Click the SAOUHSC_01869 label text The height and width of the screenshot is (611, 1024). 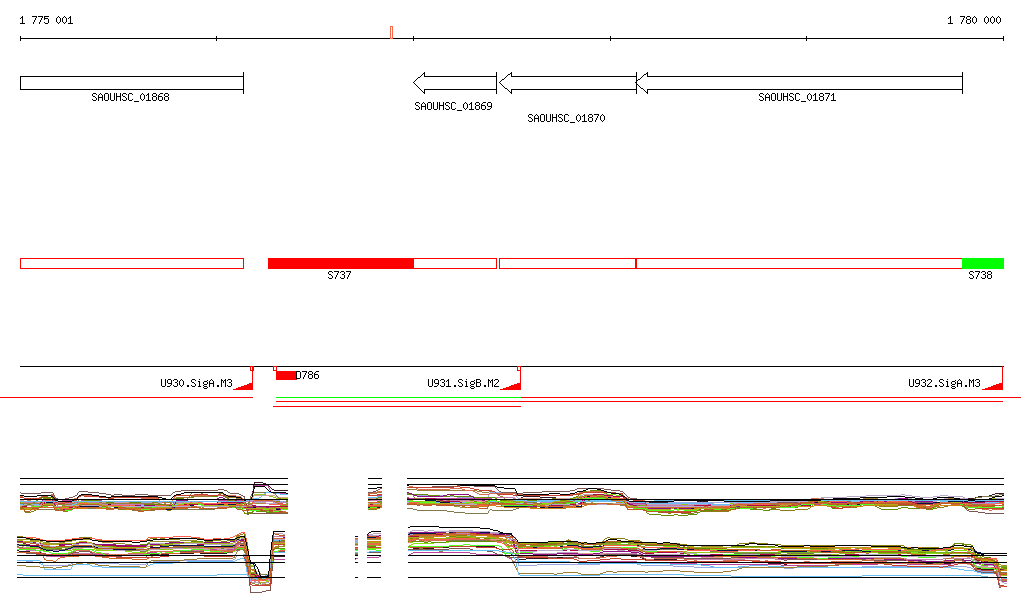click(453, 106)
